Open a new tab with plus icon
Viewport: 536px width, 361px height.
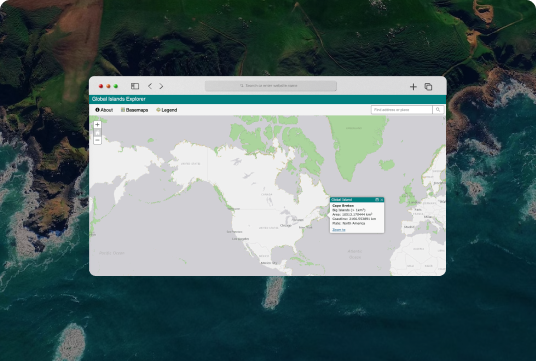(x=413, y=87)
